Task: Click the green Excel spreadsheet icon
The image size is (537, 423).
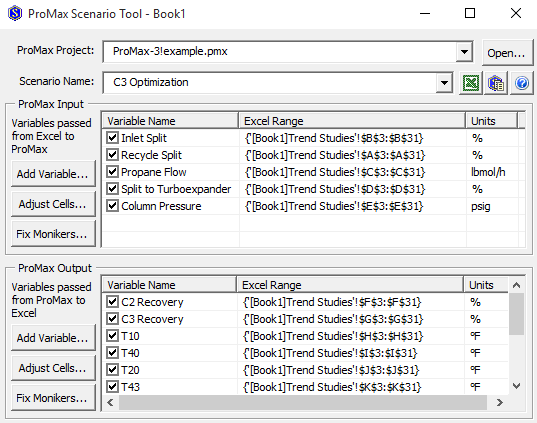Action: tap(471, 83)
